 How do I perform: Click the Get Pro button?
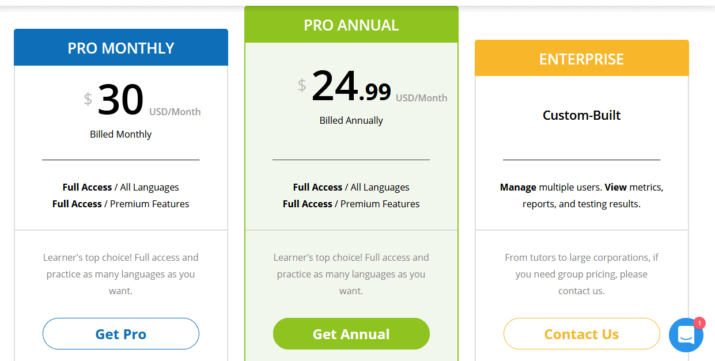click(x=121, y=334)
